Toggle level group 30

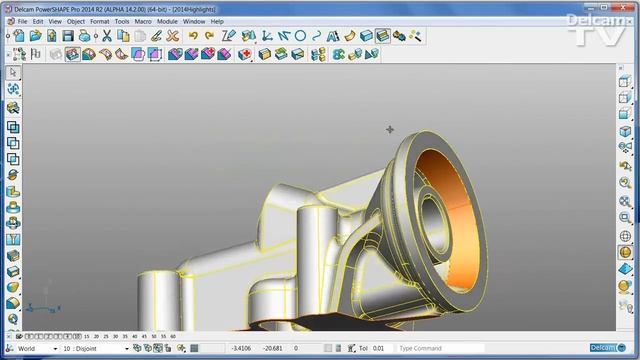point(116,337)
